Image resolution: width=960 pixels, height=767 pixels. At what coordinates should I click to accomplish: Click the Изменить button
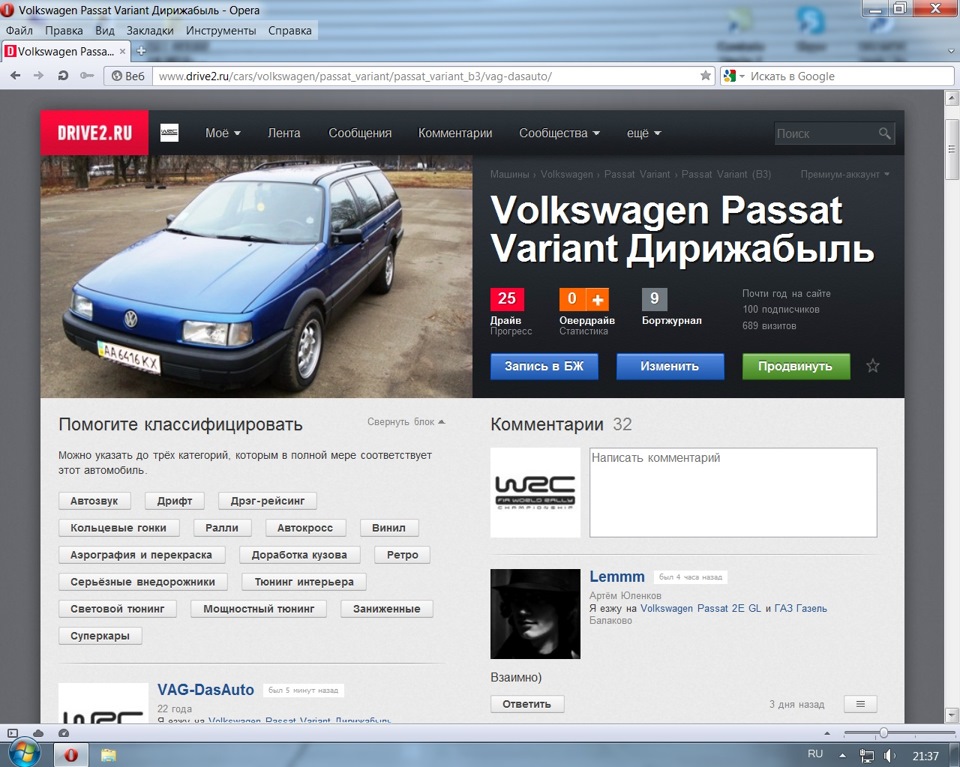(x=670, y=366)
